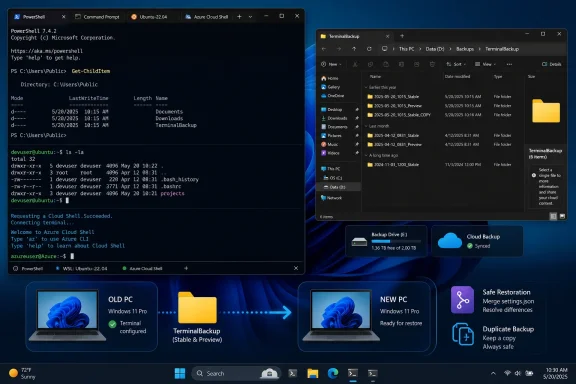
Task: Click 'This PC' in the address breadcrumb
Action: click(406, 49)
